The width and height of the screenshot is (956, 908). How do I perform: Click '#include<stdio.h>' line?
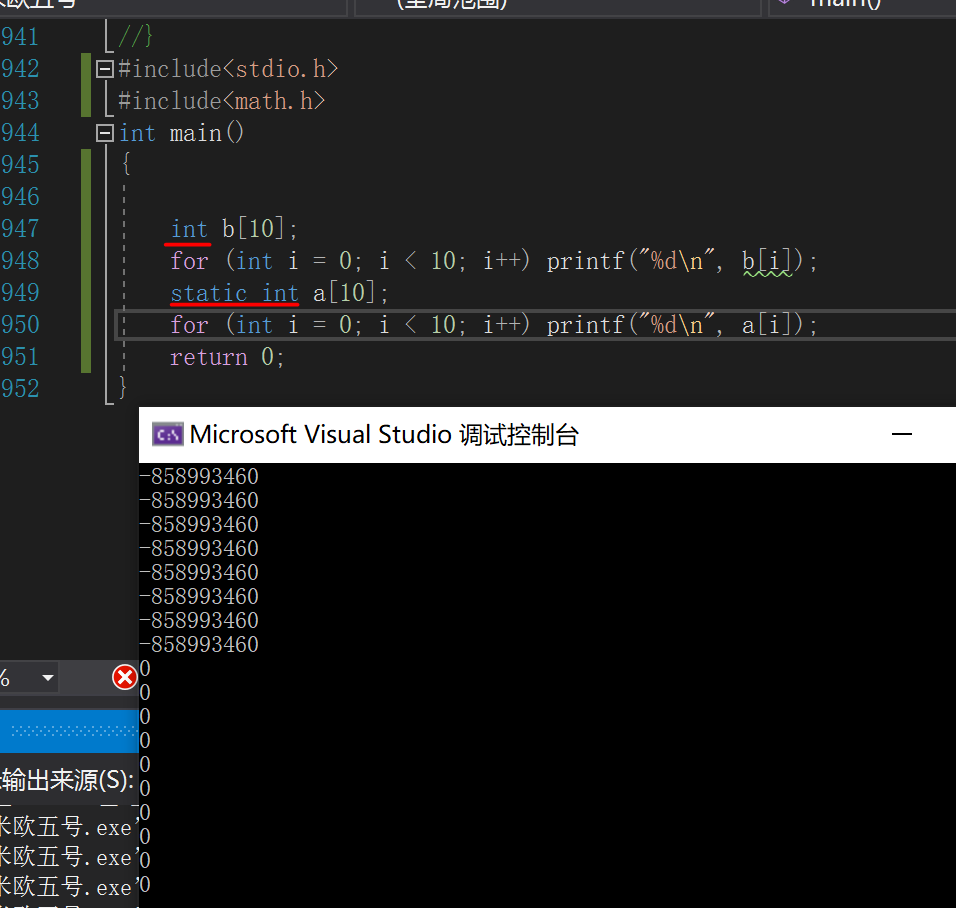(x=228, y=69)
